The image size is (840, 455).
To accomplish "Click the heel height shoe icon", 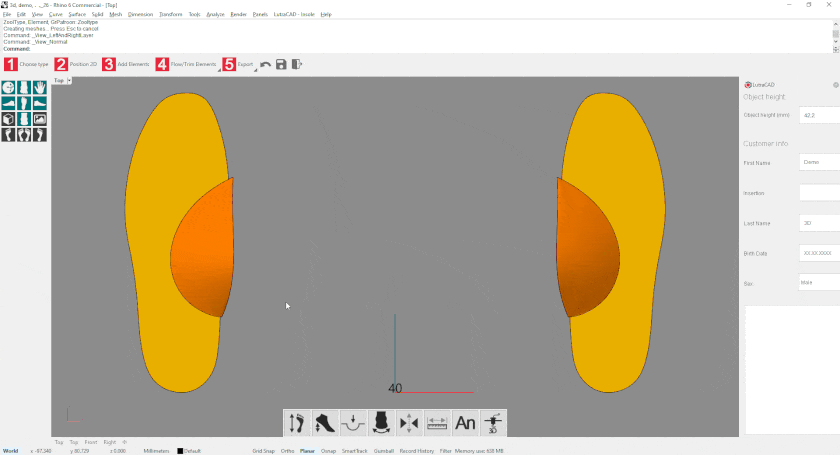I will point(325,423).
